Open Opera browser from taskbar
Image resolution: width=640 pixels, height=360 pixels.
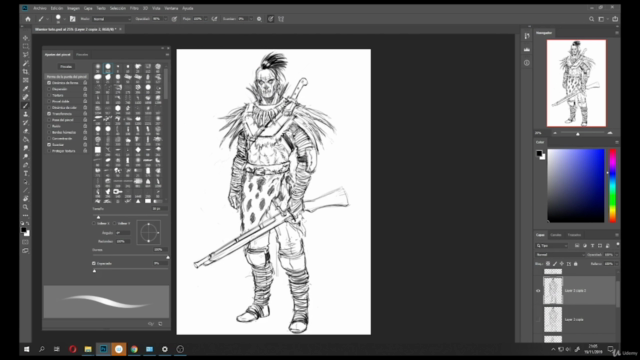click(73, 349)
